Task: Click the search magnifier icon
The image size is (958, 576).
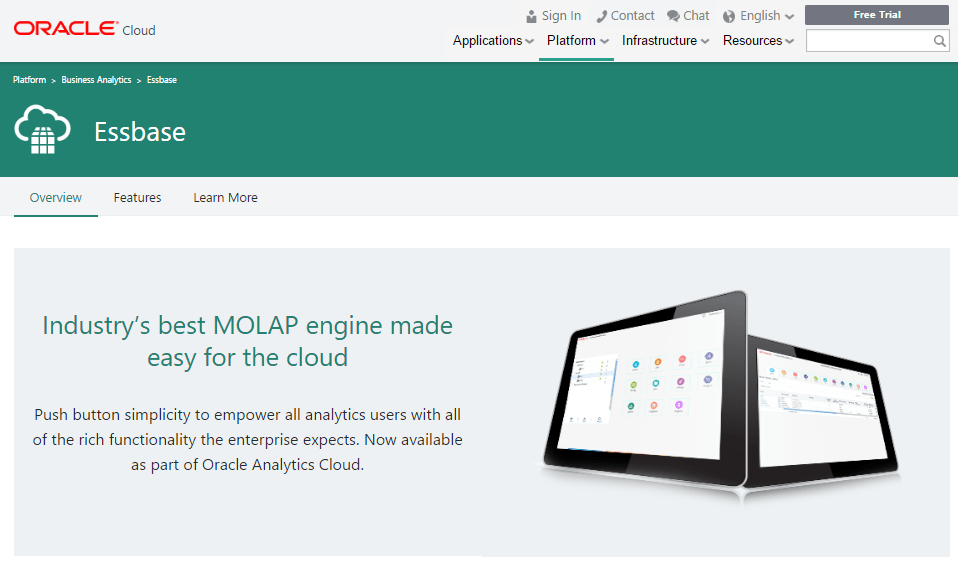Action: point(940,41)
